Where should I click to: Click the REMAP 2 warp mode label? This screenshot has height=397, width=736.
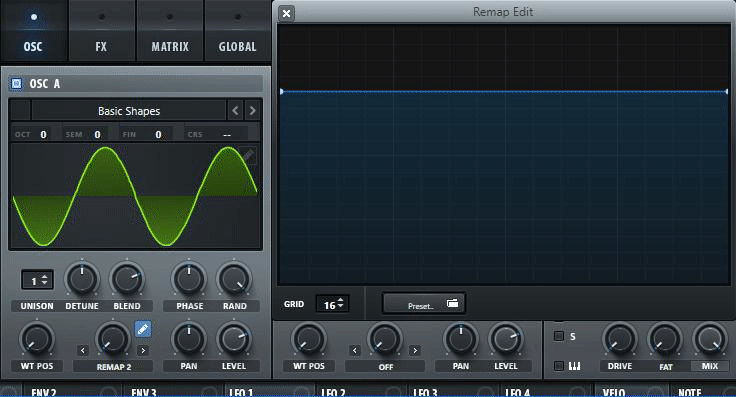[x=114, y=366]
